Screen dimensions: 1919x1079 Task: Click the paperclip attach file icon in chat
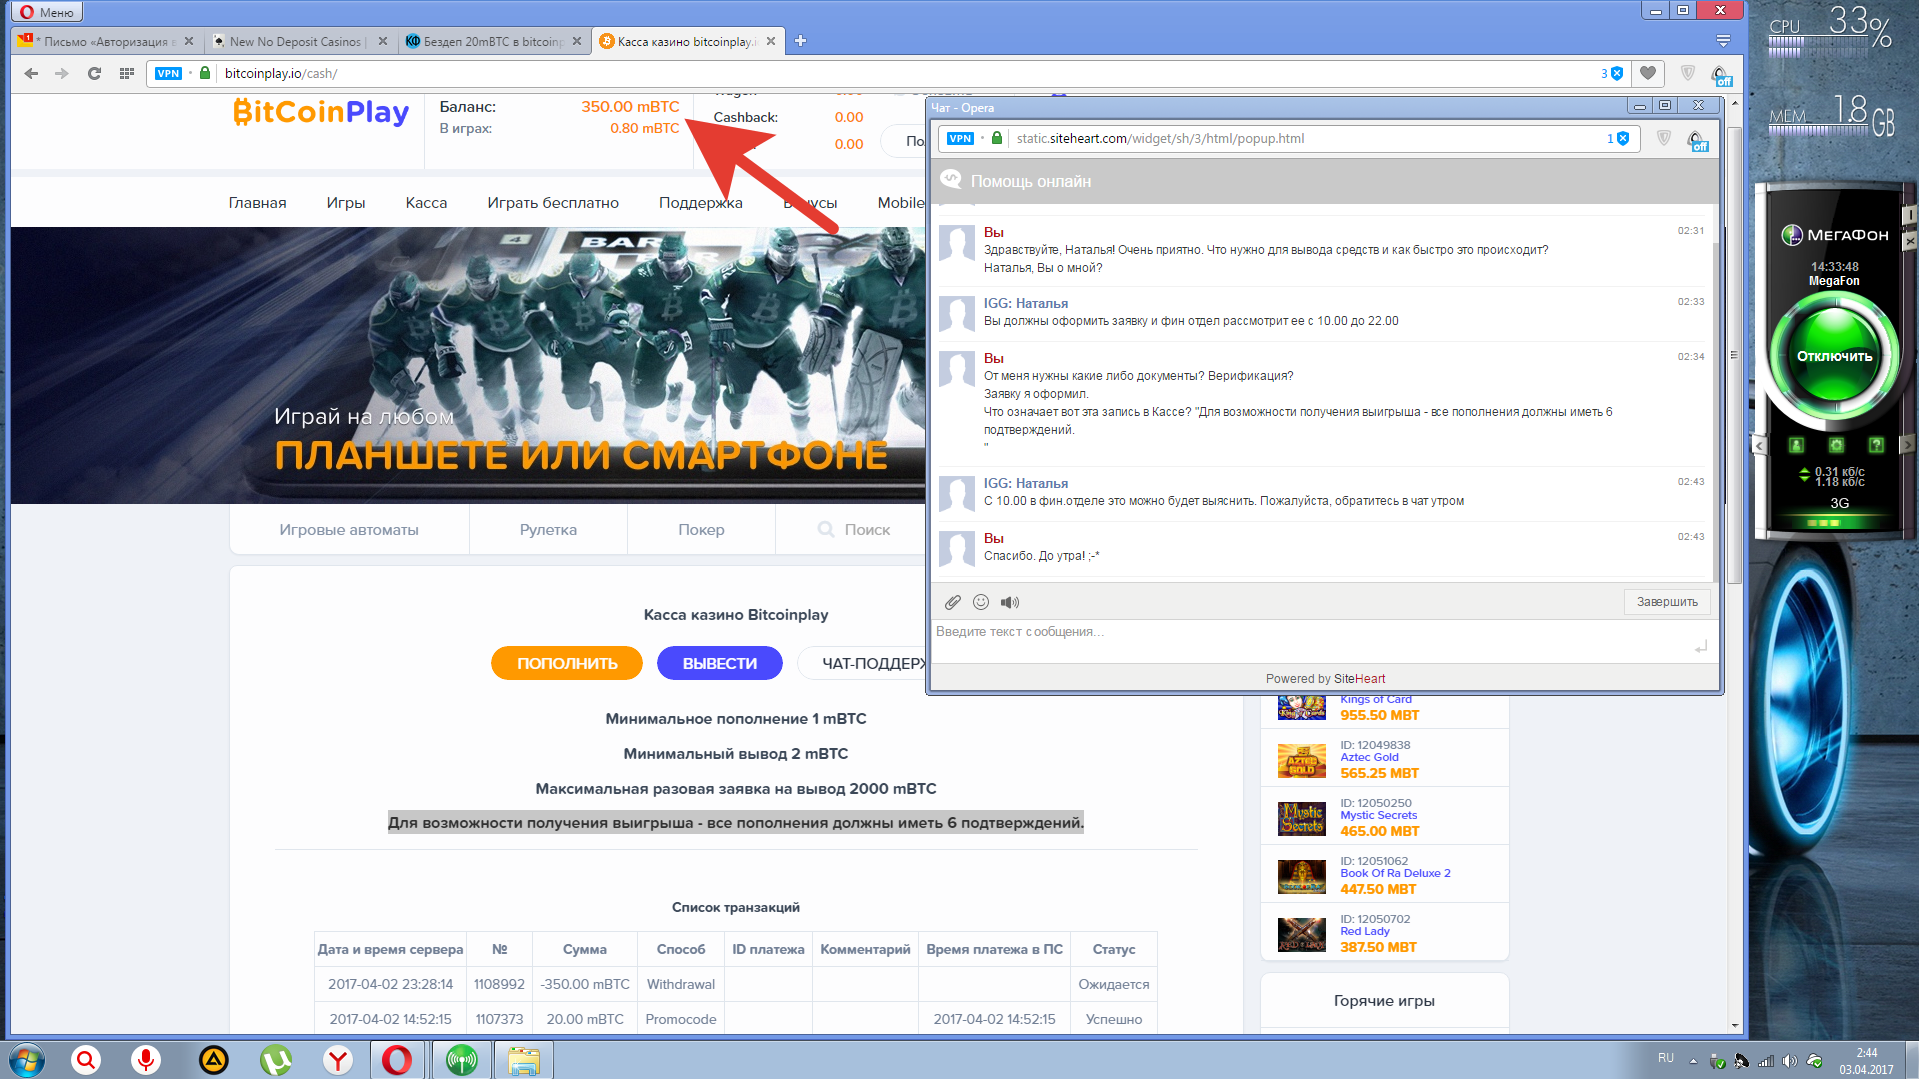952,602
